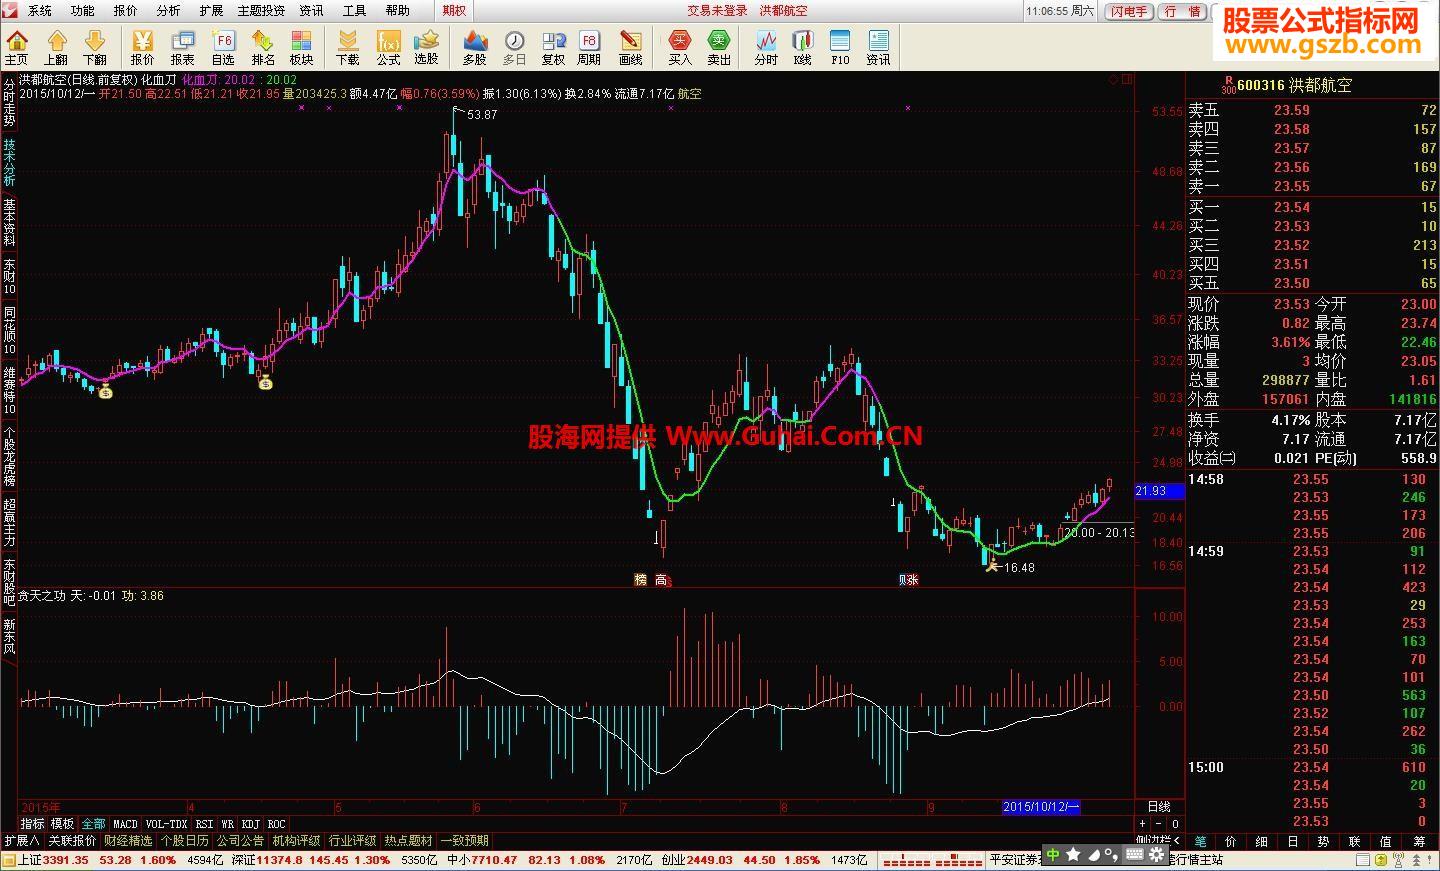Screen dimensions: 1440x871
Task: Open the 分析 menu
Action: (x=169, y=11)
